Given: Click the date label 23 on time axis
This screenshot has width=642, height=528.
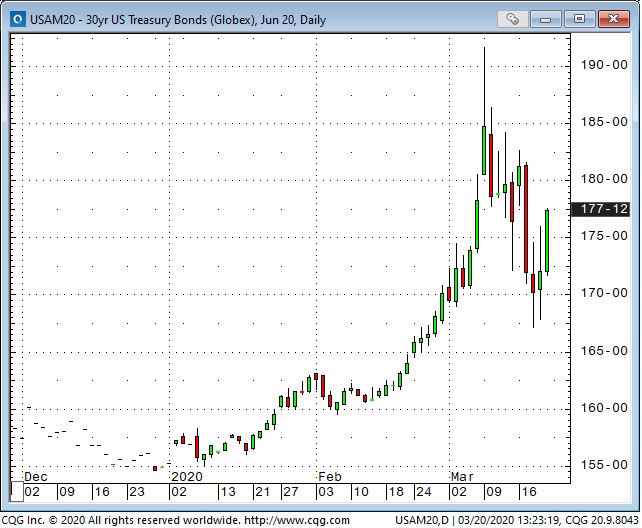Looking at the screenshot, I should pos(137,492).
